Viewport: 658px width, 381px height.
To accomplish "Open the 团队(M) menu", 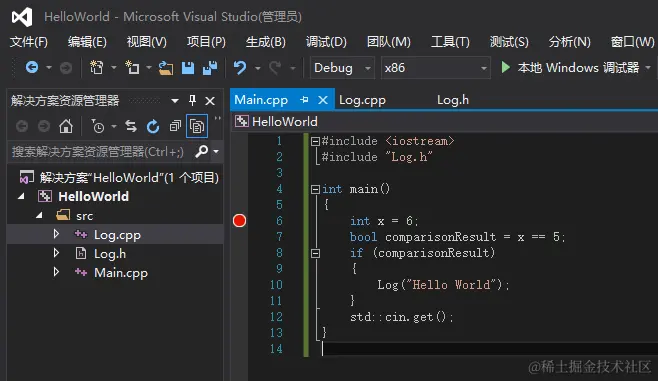I will (x=388, y=42).
